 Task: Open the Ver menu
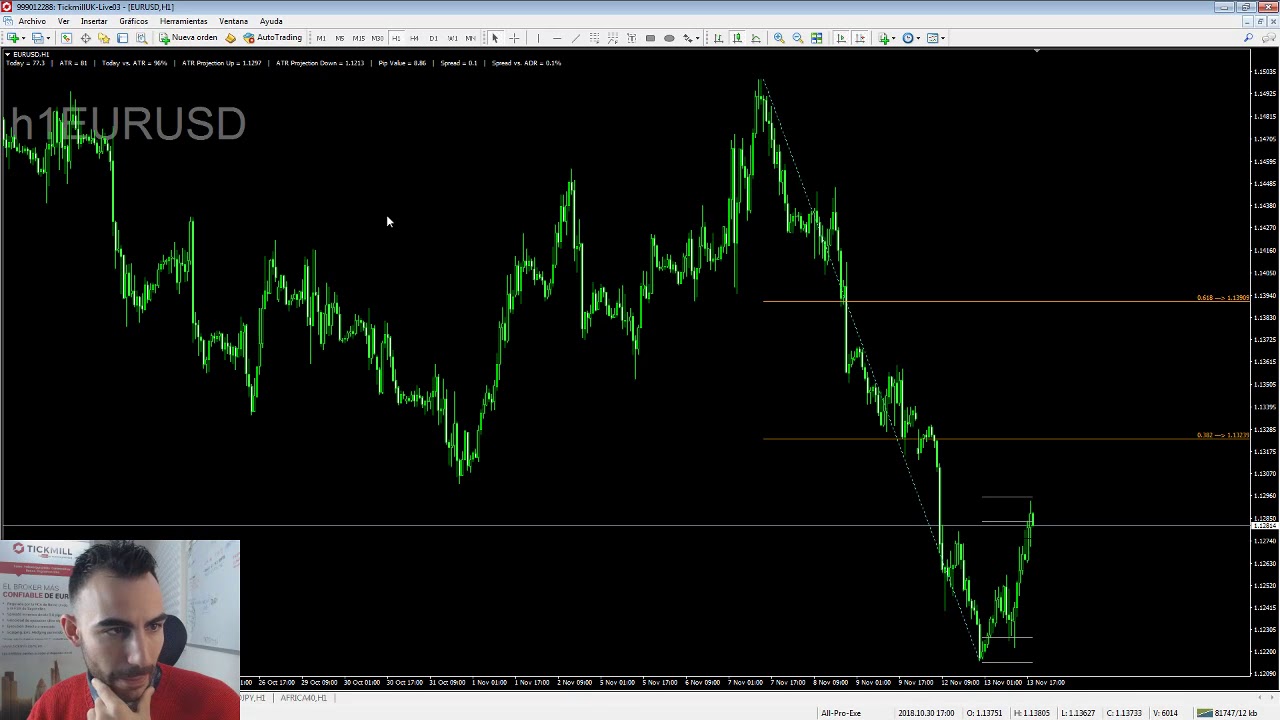(x=64, y=21)
